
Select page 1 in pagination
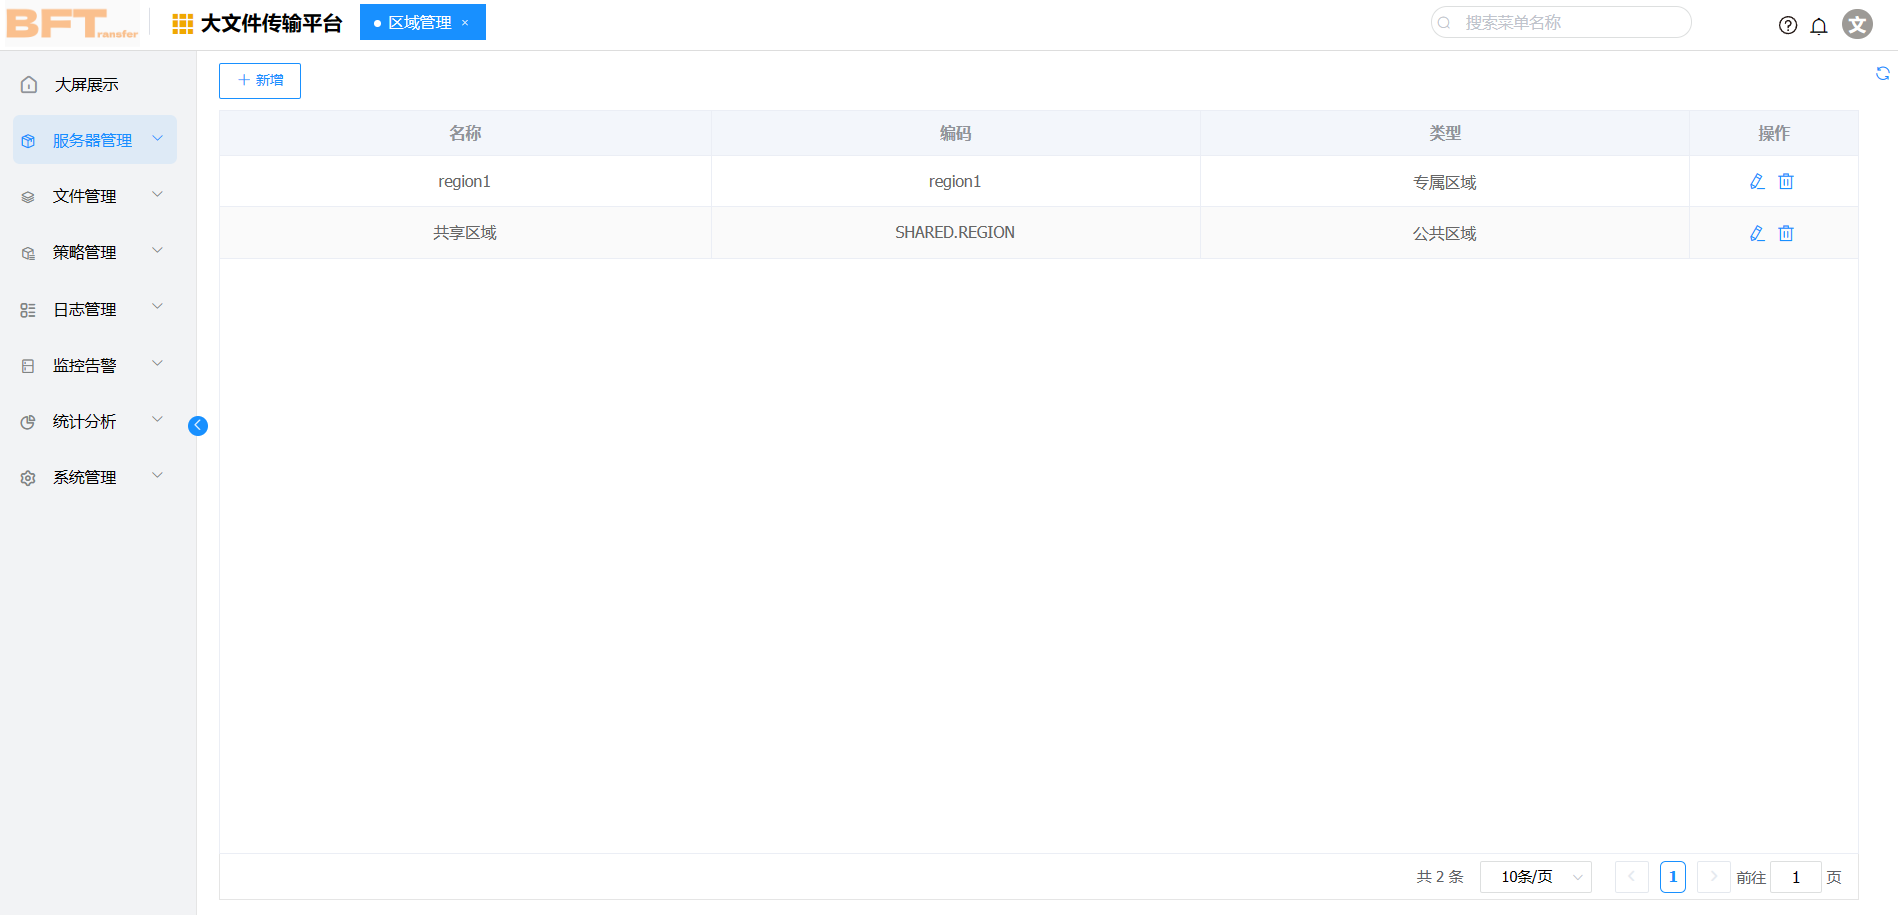[x=1673, y=876]
